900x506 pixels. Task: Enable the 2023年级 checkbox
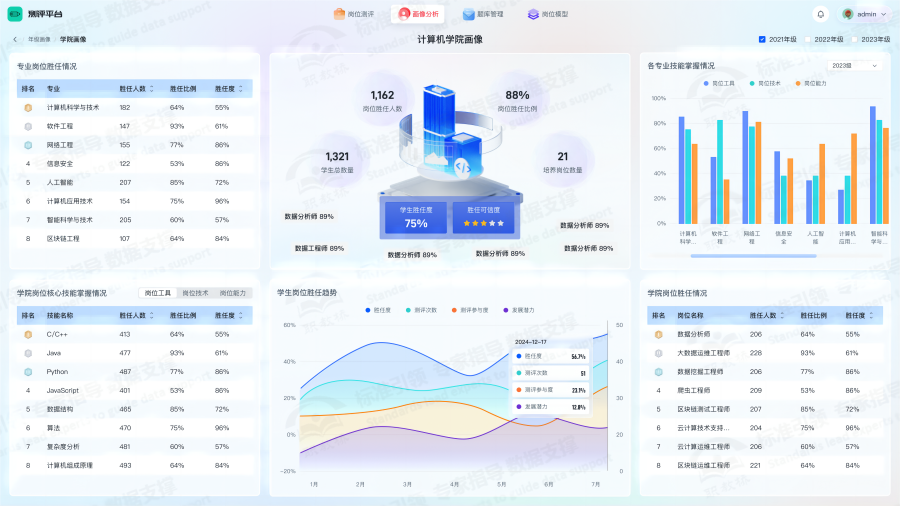pyautogui.click(x=855, y=39)
